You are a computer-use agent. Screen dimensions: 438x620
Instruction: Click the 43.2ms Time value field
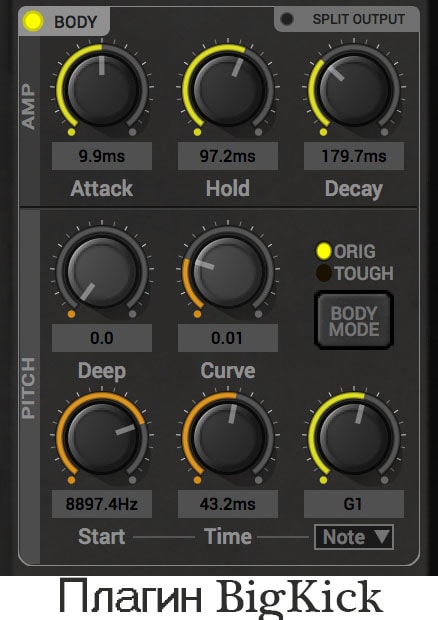228,504
